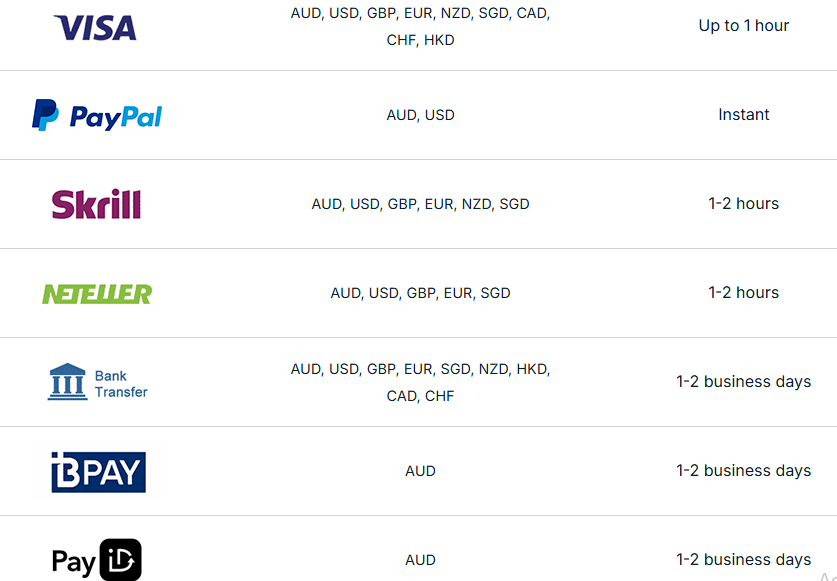Click the PayPal logo

pyautogui.click(x=97, y=115)
